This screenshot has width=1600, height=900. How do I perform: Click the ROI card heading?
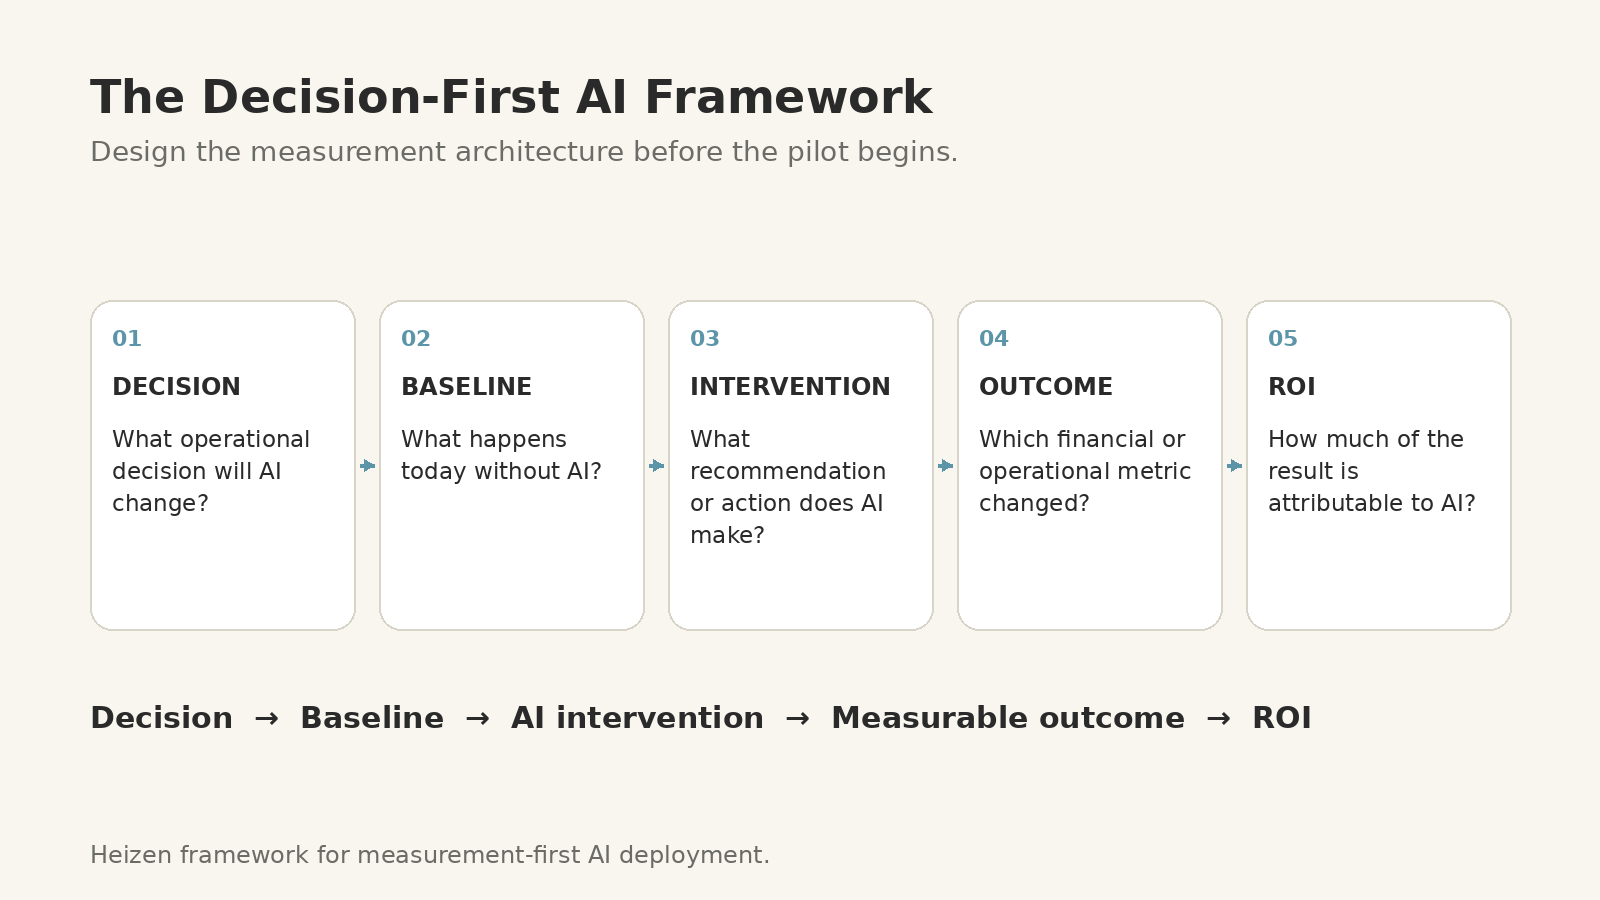tap(1292, 387)
